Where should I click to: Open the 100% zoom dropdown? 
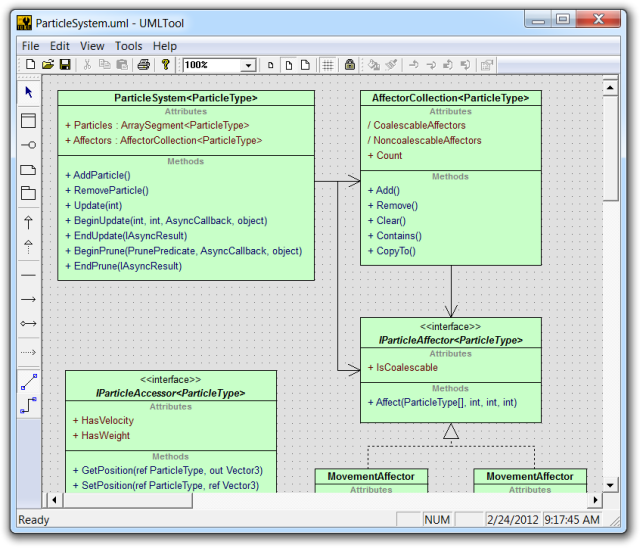[x=248, y=65]
